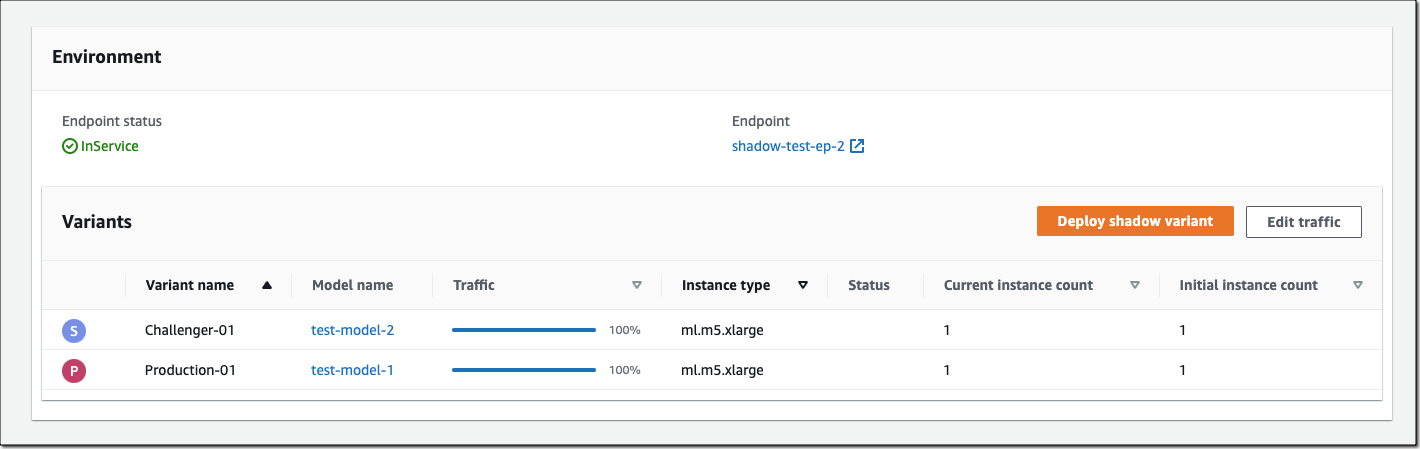Viewport: 1420px width, 449px height.
Task: Click the Production-01 traffic progress bar
Action: pyautogui.click(x=523, y=371)
